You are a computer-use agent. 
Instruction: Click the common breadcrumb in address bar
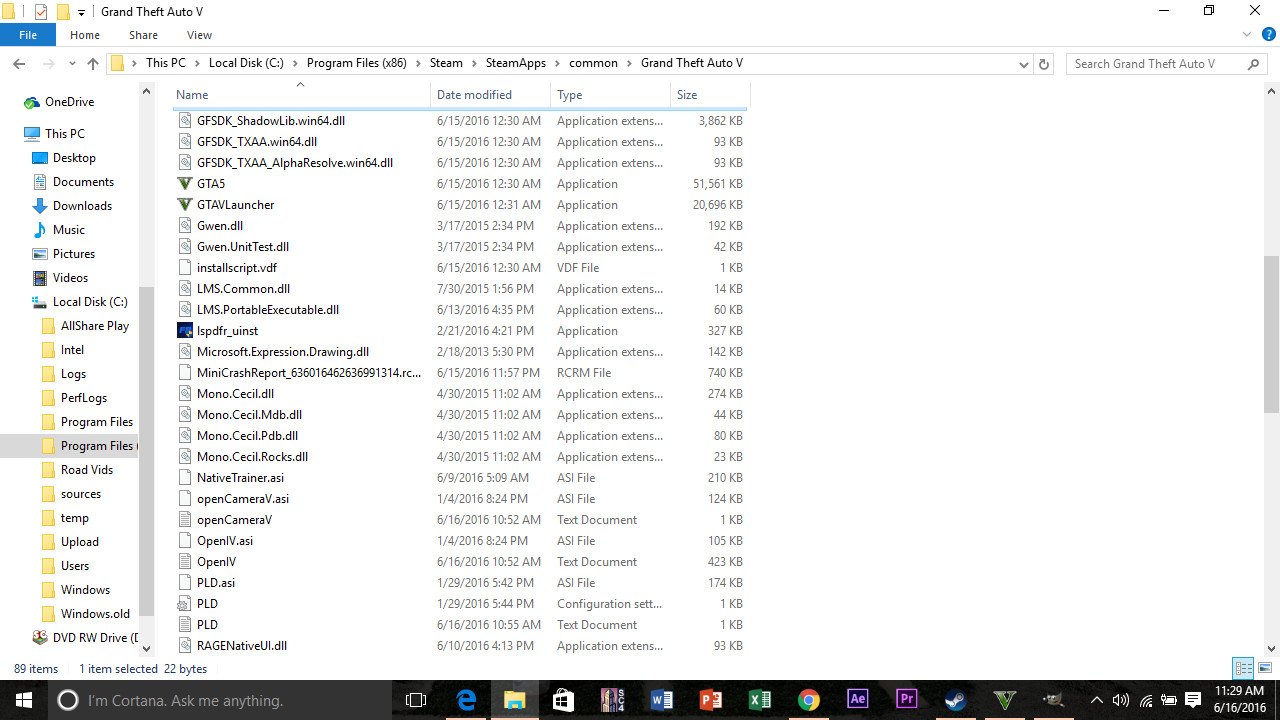(x=594, y=63)
